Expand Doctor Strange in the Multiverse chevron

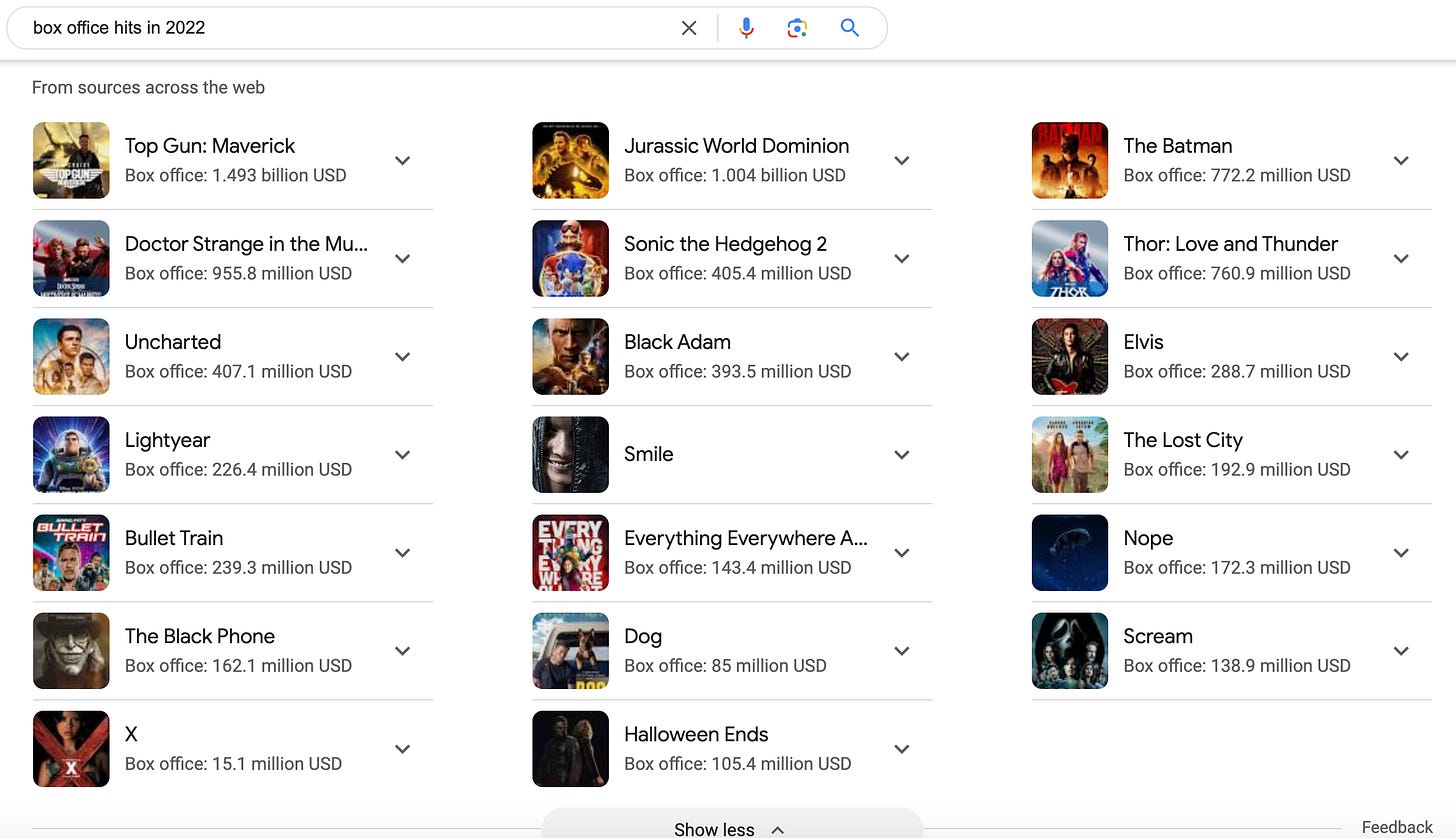[x=403, y=258]
